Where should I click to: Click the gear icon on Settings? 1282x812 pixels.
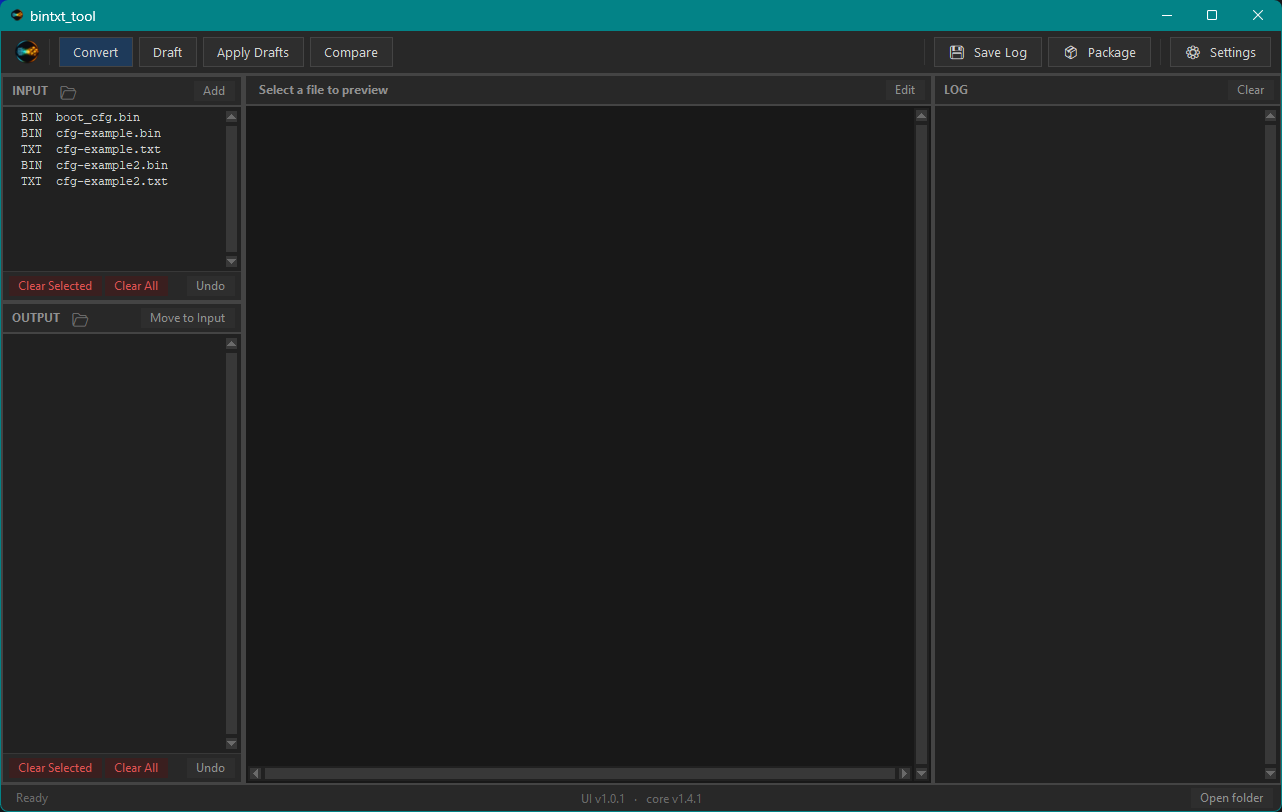(1193, 52)
